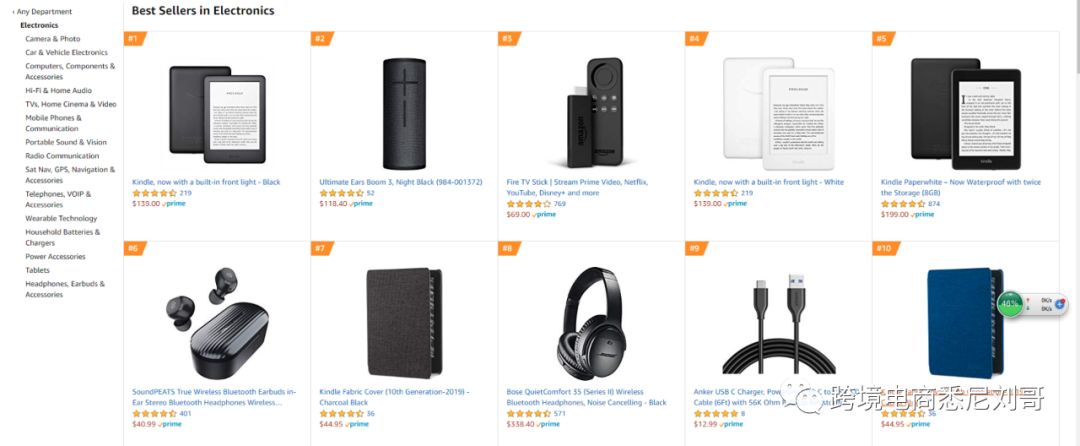Go back to Any Department

pos(44,12)
